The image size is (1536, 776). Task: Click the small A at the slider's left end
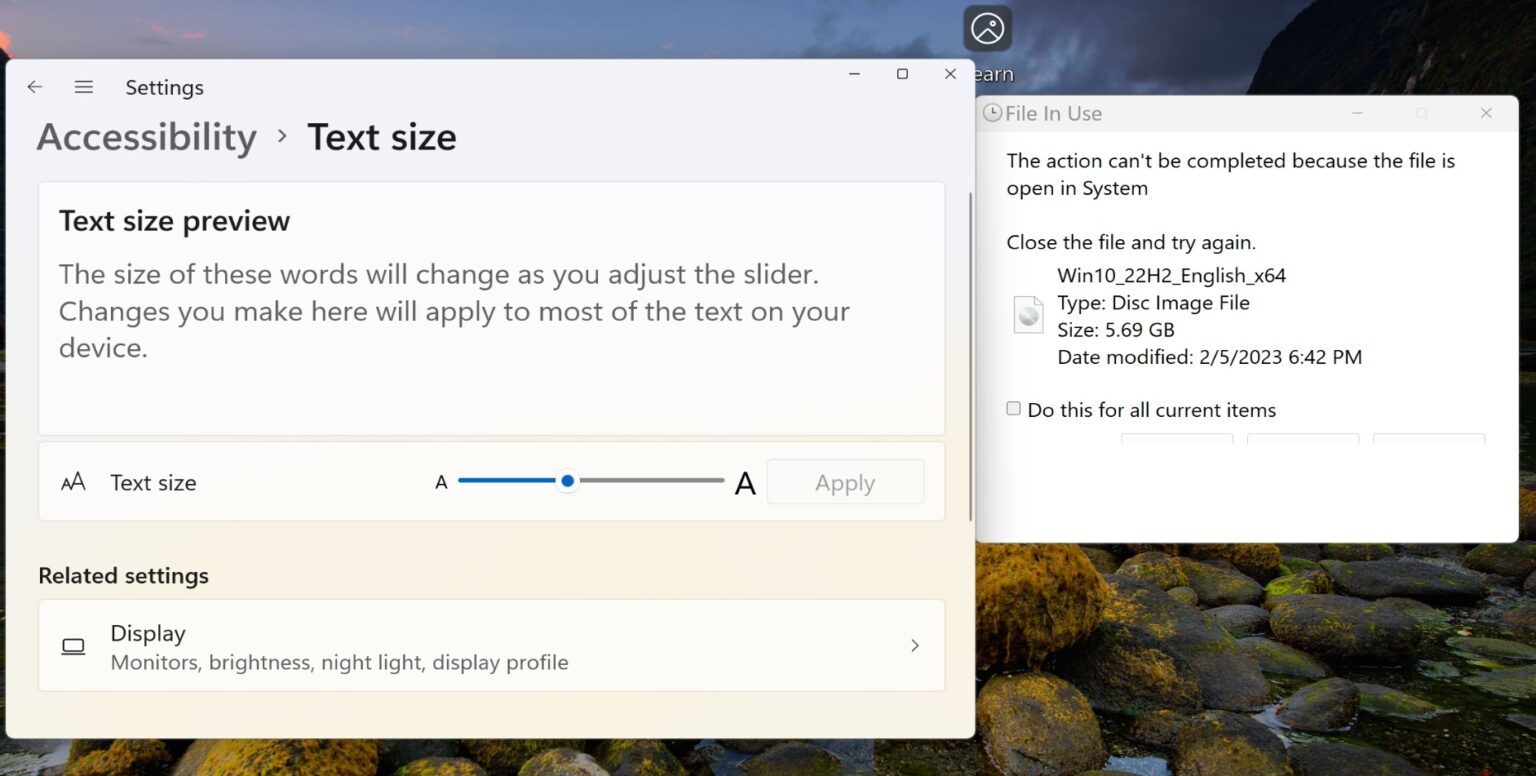(441, 481)
